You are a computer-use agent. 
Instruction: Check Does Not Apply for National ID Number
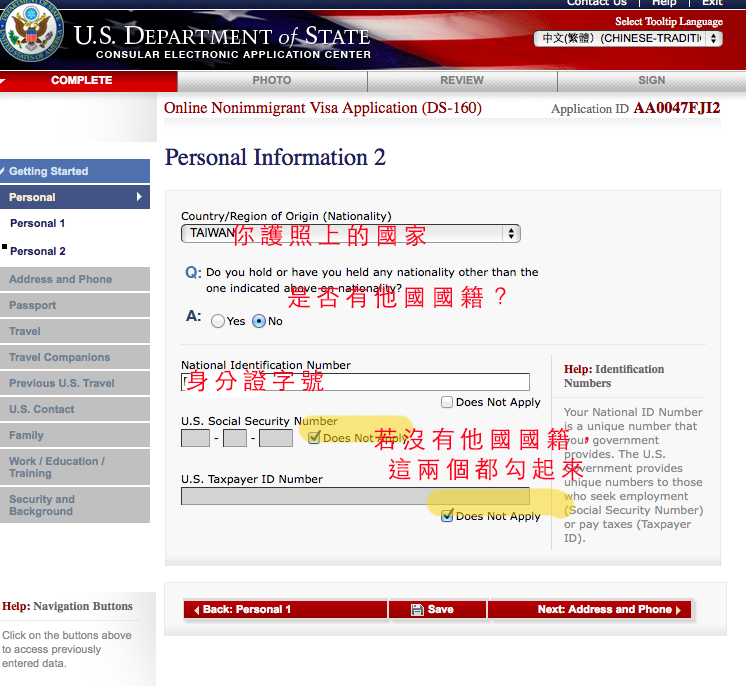pos(447,402)
